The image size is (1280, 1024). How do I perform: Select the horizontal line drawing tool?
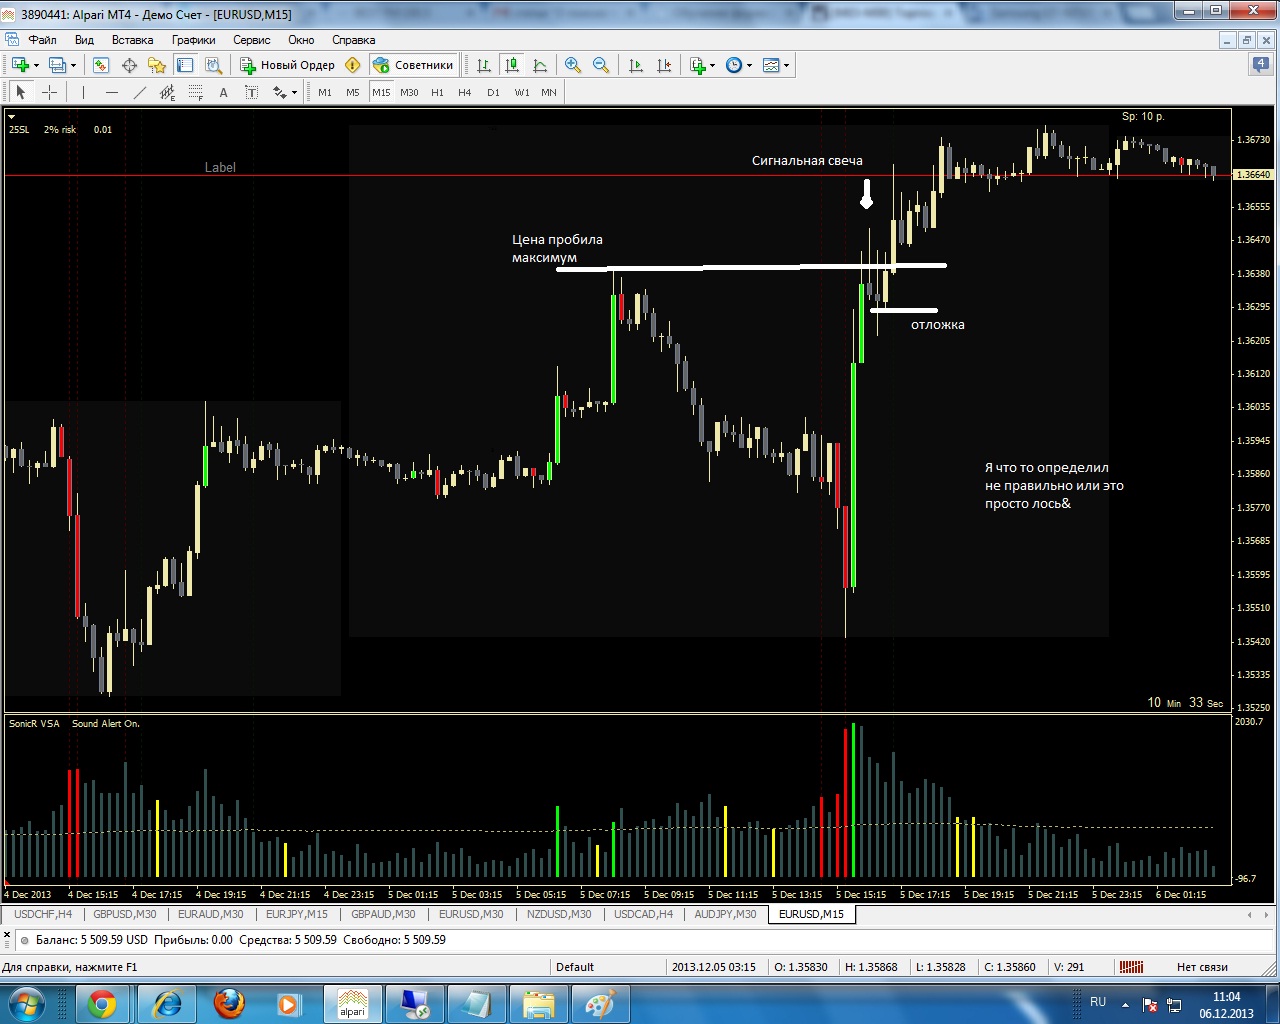coord(111,92)
